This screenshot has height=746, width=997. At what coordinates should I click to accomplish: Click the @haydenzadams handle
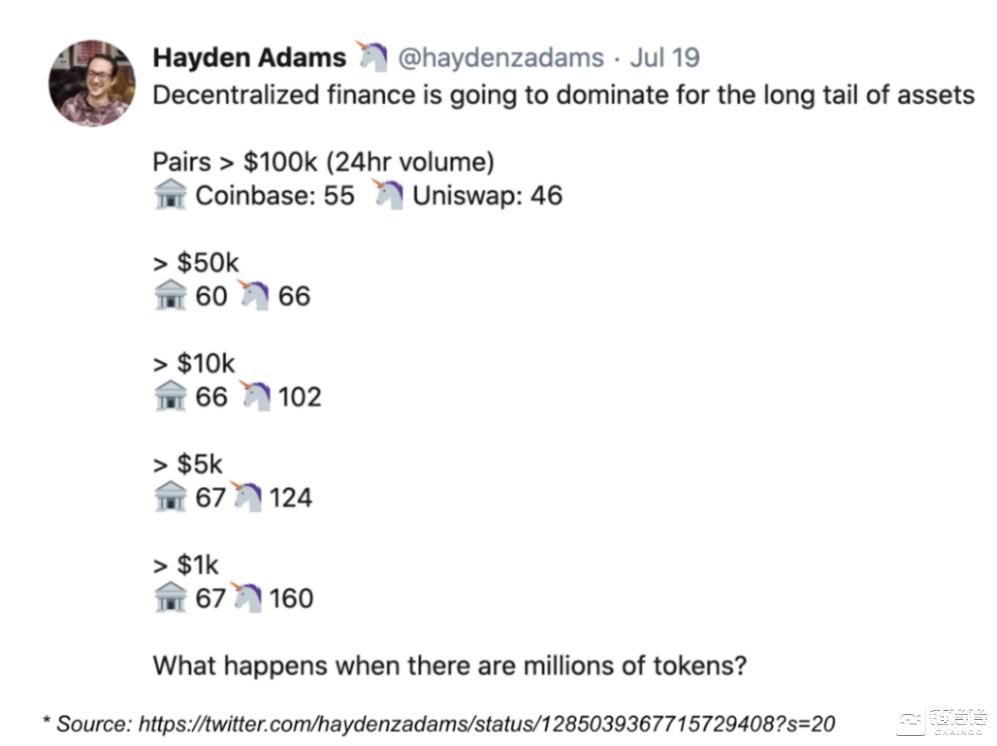501,58
